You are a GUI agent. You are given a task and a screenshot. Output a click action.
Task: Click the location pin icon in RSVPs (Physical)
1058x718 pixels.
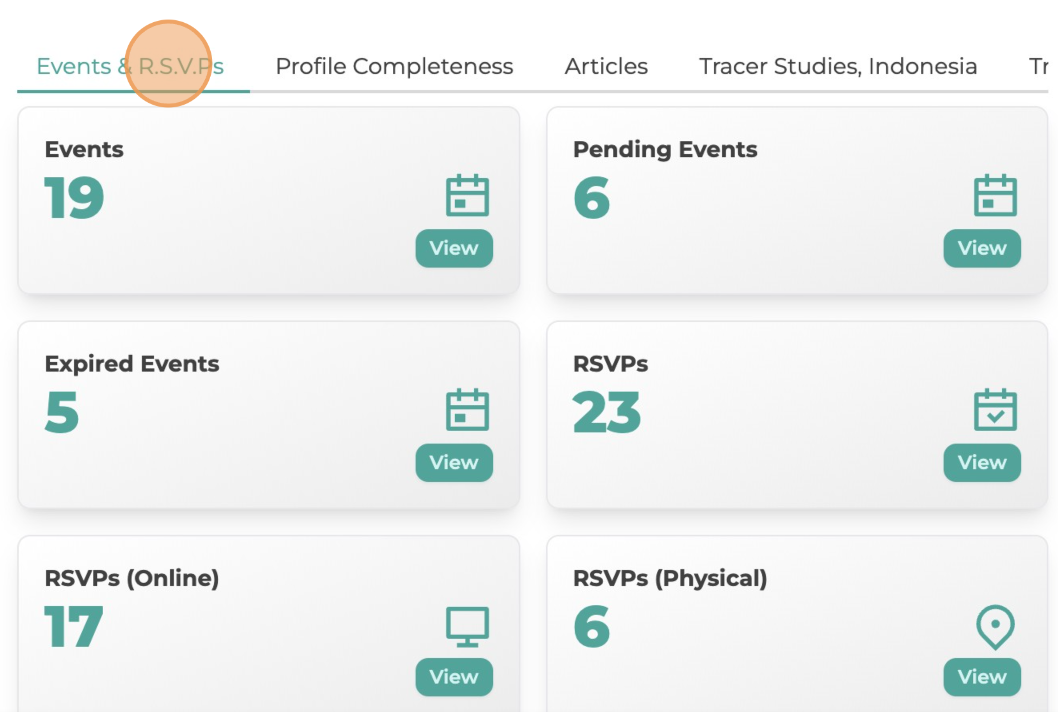click(995, 628)
